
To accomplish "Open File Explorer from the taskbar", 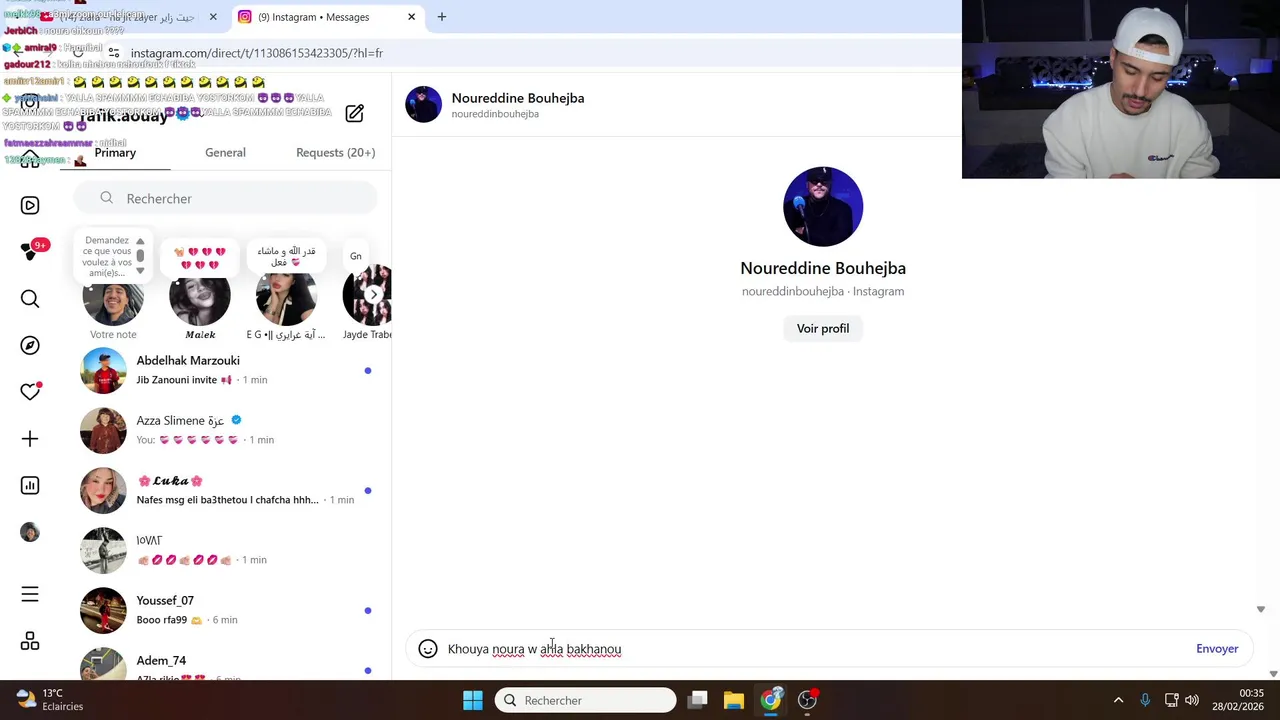I will (733, 700).
